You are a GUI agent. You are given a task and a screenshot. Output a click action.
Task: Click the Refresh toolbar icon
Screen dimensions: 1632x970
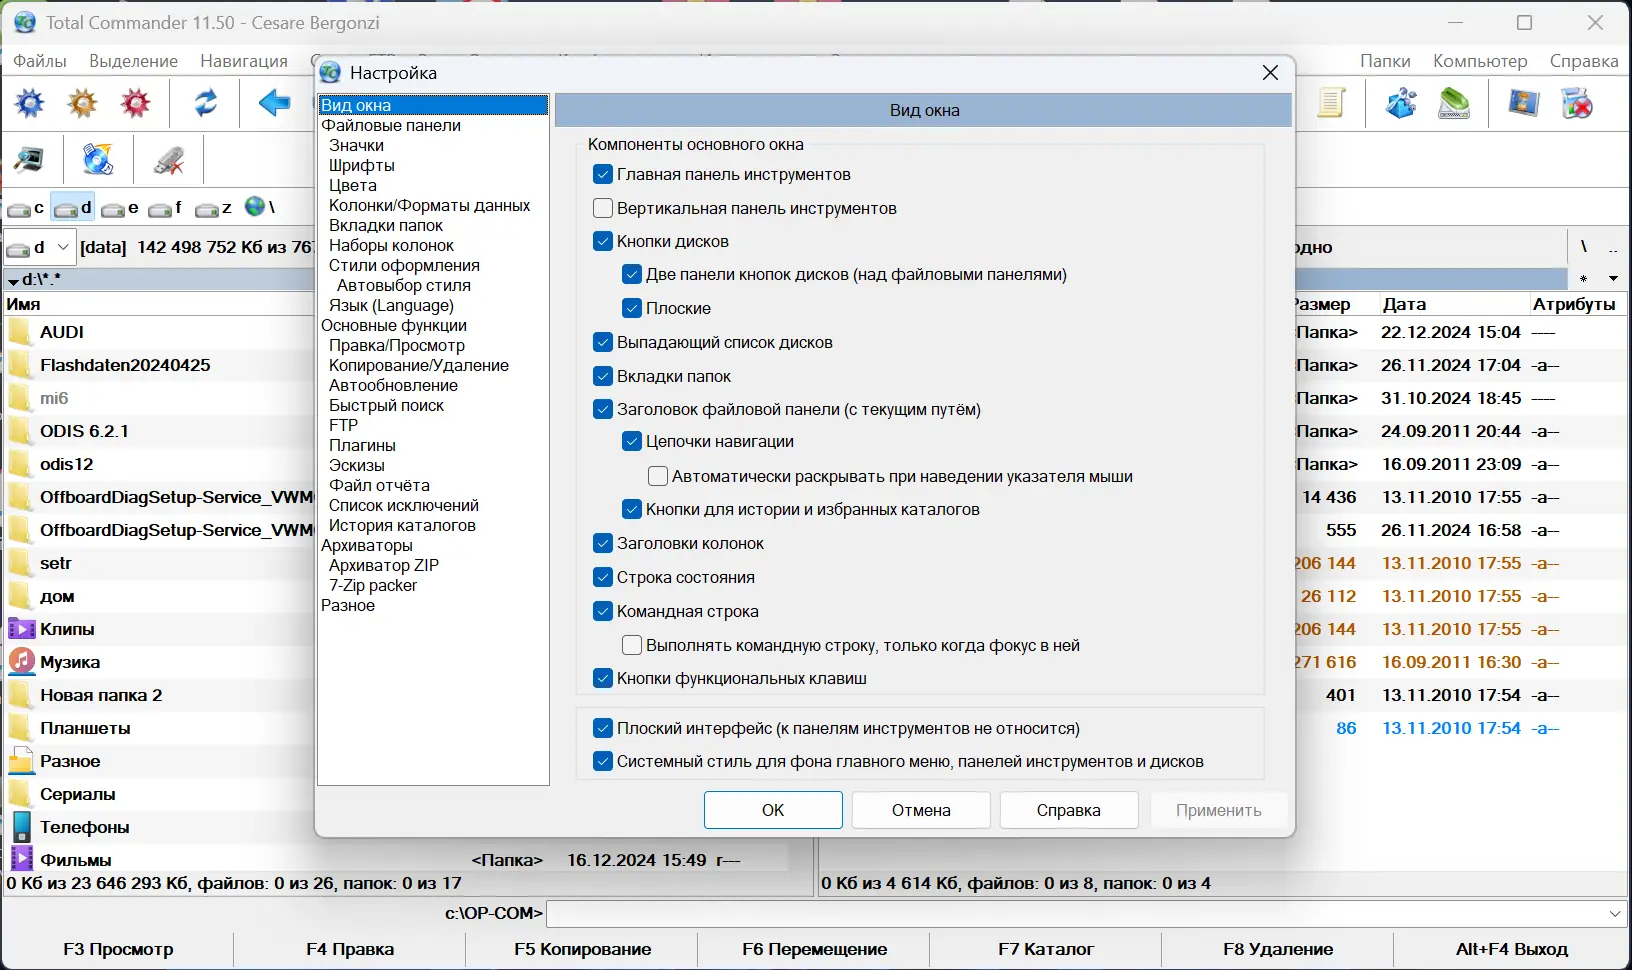(x=207, y=103)
